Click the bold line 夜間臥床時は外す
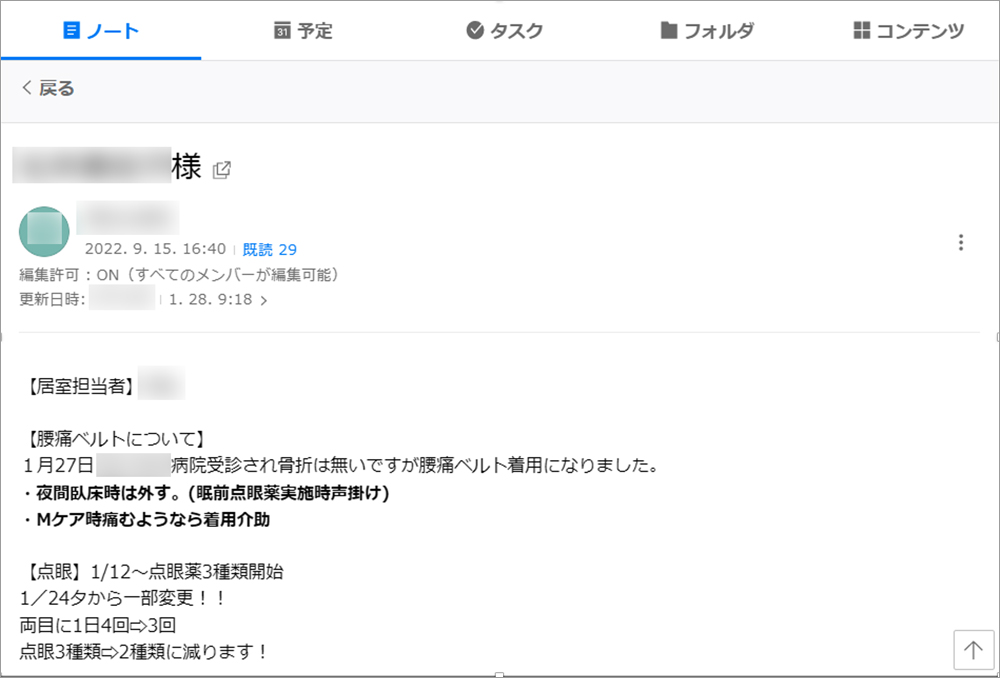The height and width of the screenshot is (678, 1000). coord(205,493)
